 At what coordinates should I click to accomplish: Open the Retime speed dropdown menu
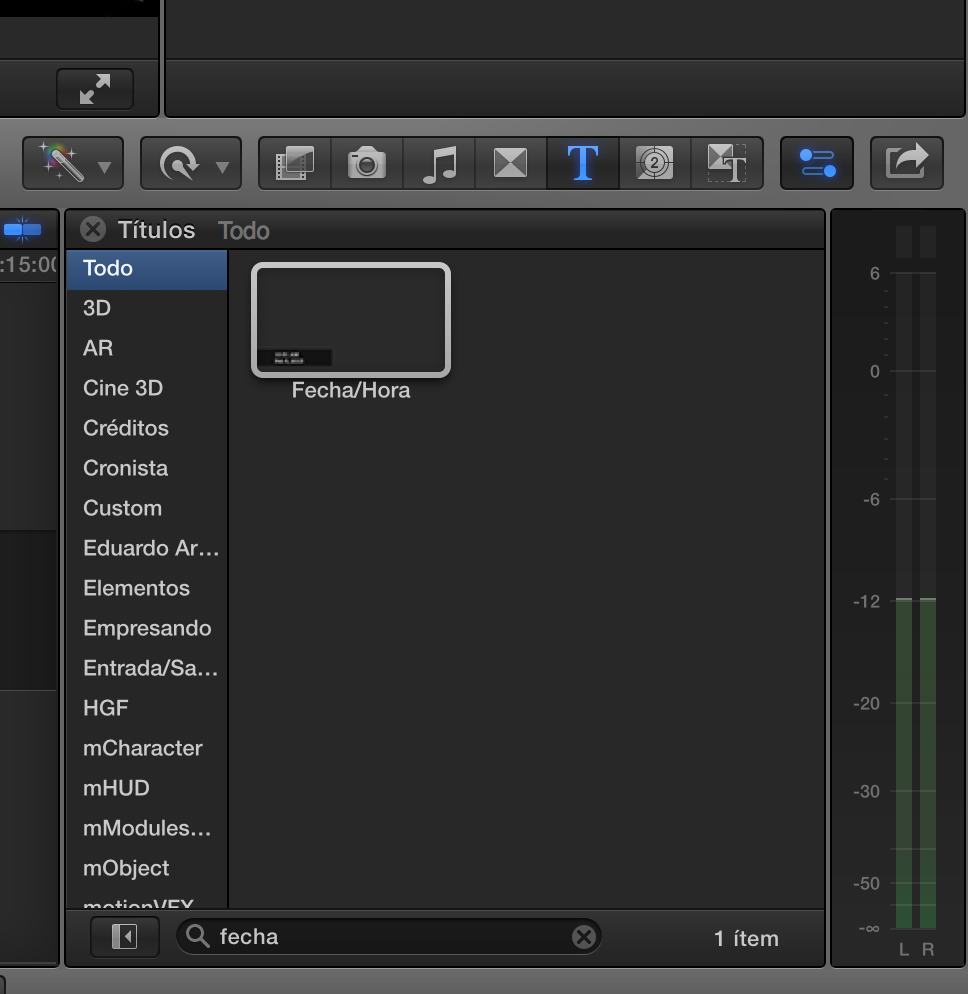[x=191, y=163]
